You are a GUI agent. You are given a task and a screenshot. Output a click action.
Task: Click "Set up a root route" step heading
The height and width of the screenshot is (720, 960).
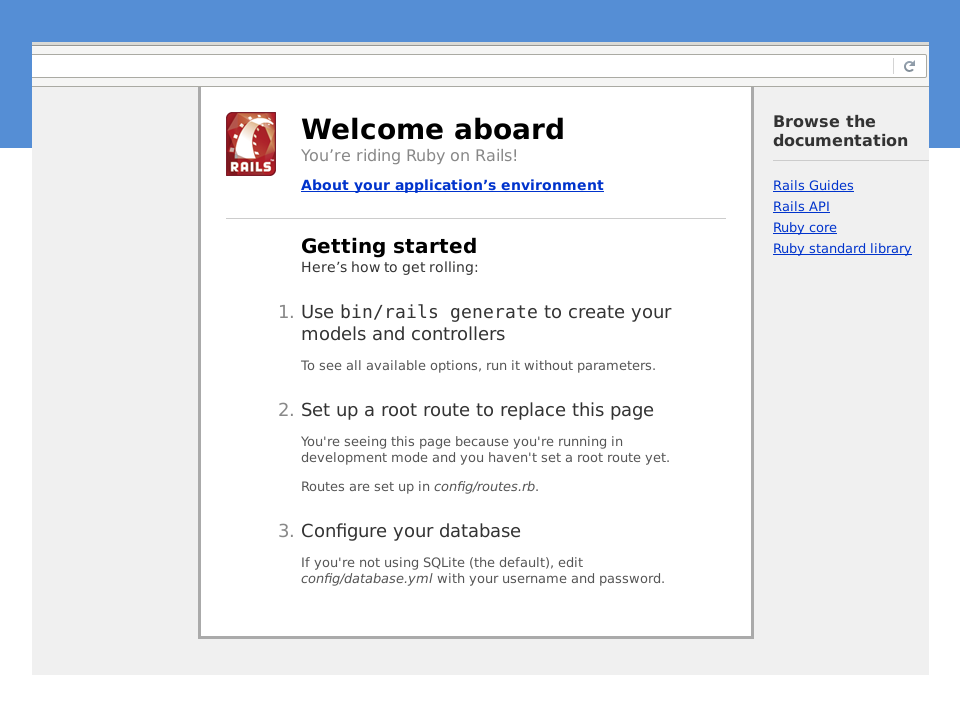point(477,410)
